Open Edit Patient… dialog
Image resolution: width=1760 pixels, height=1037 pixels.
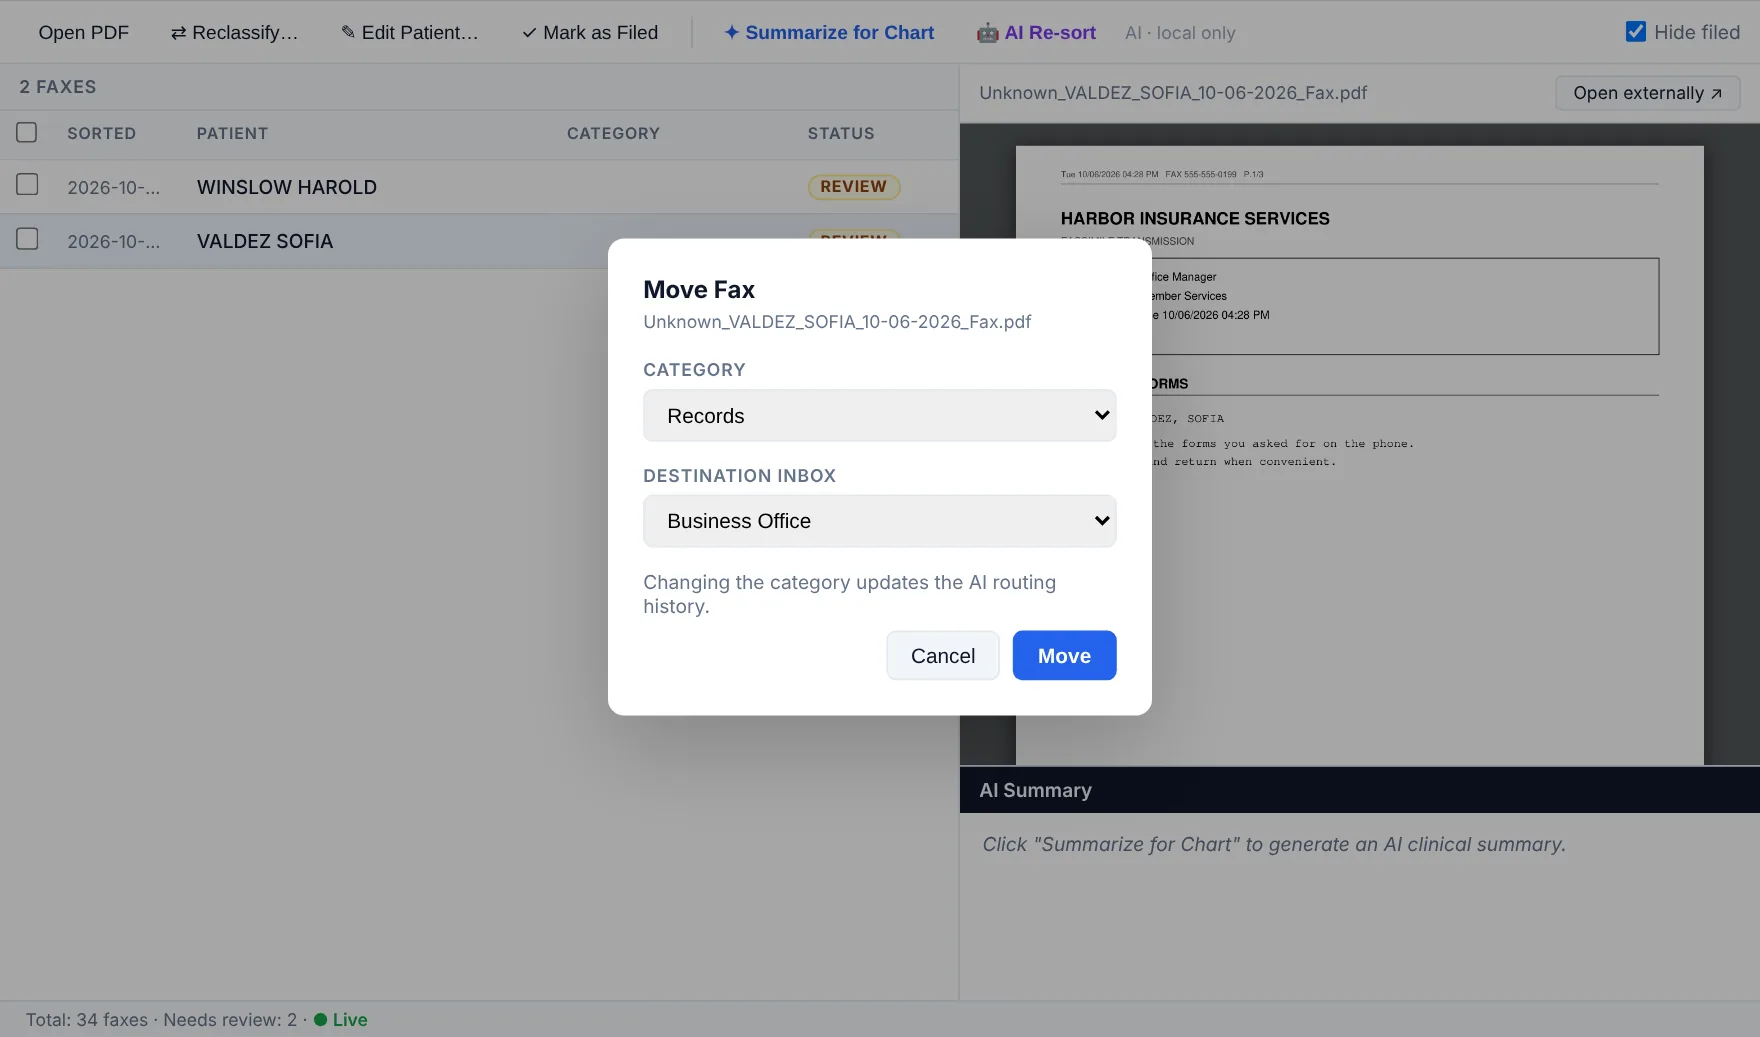410,32
